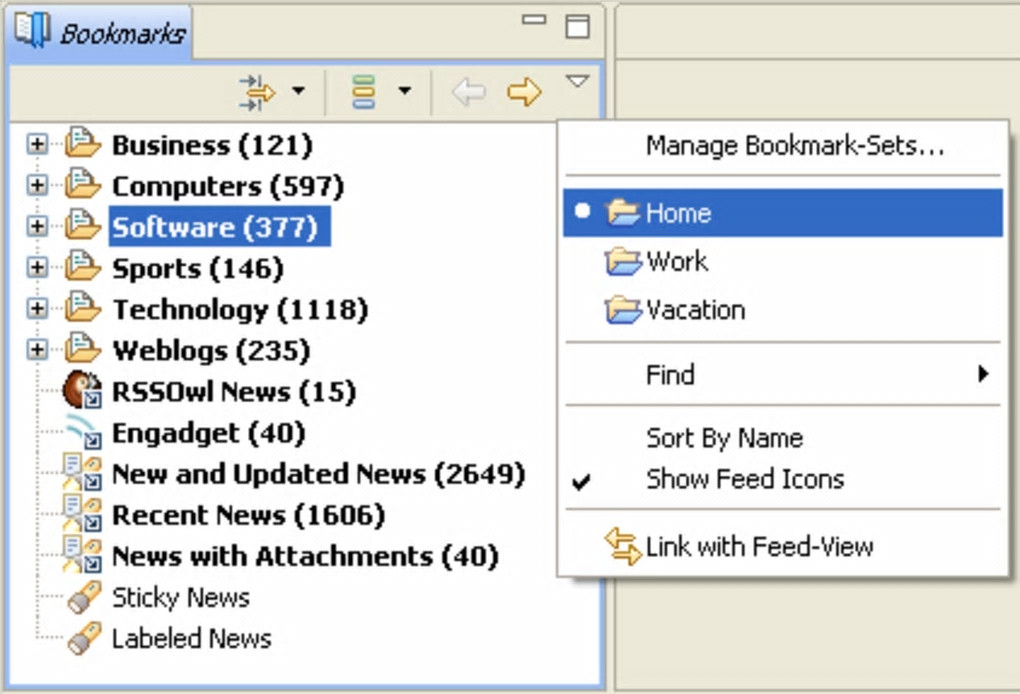
Task: Select New and Updated News saved search
Action: click(x=318, y=474)
